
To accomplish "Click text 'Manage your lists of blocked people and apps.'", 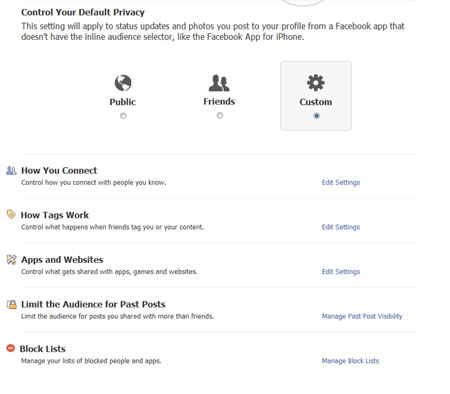I will coord(91,361).
